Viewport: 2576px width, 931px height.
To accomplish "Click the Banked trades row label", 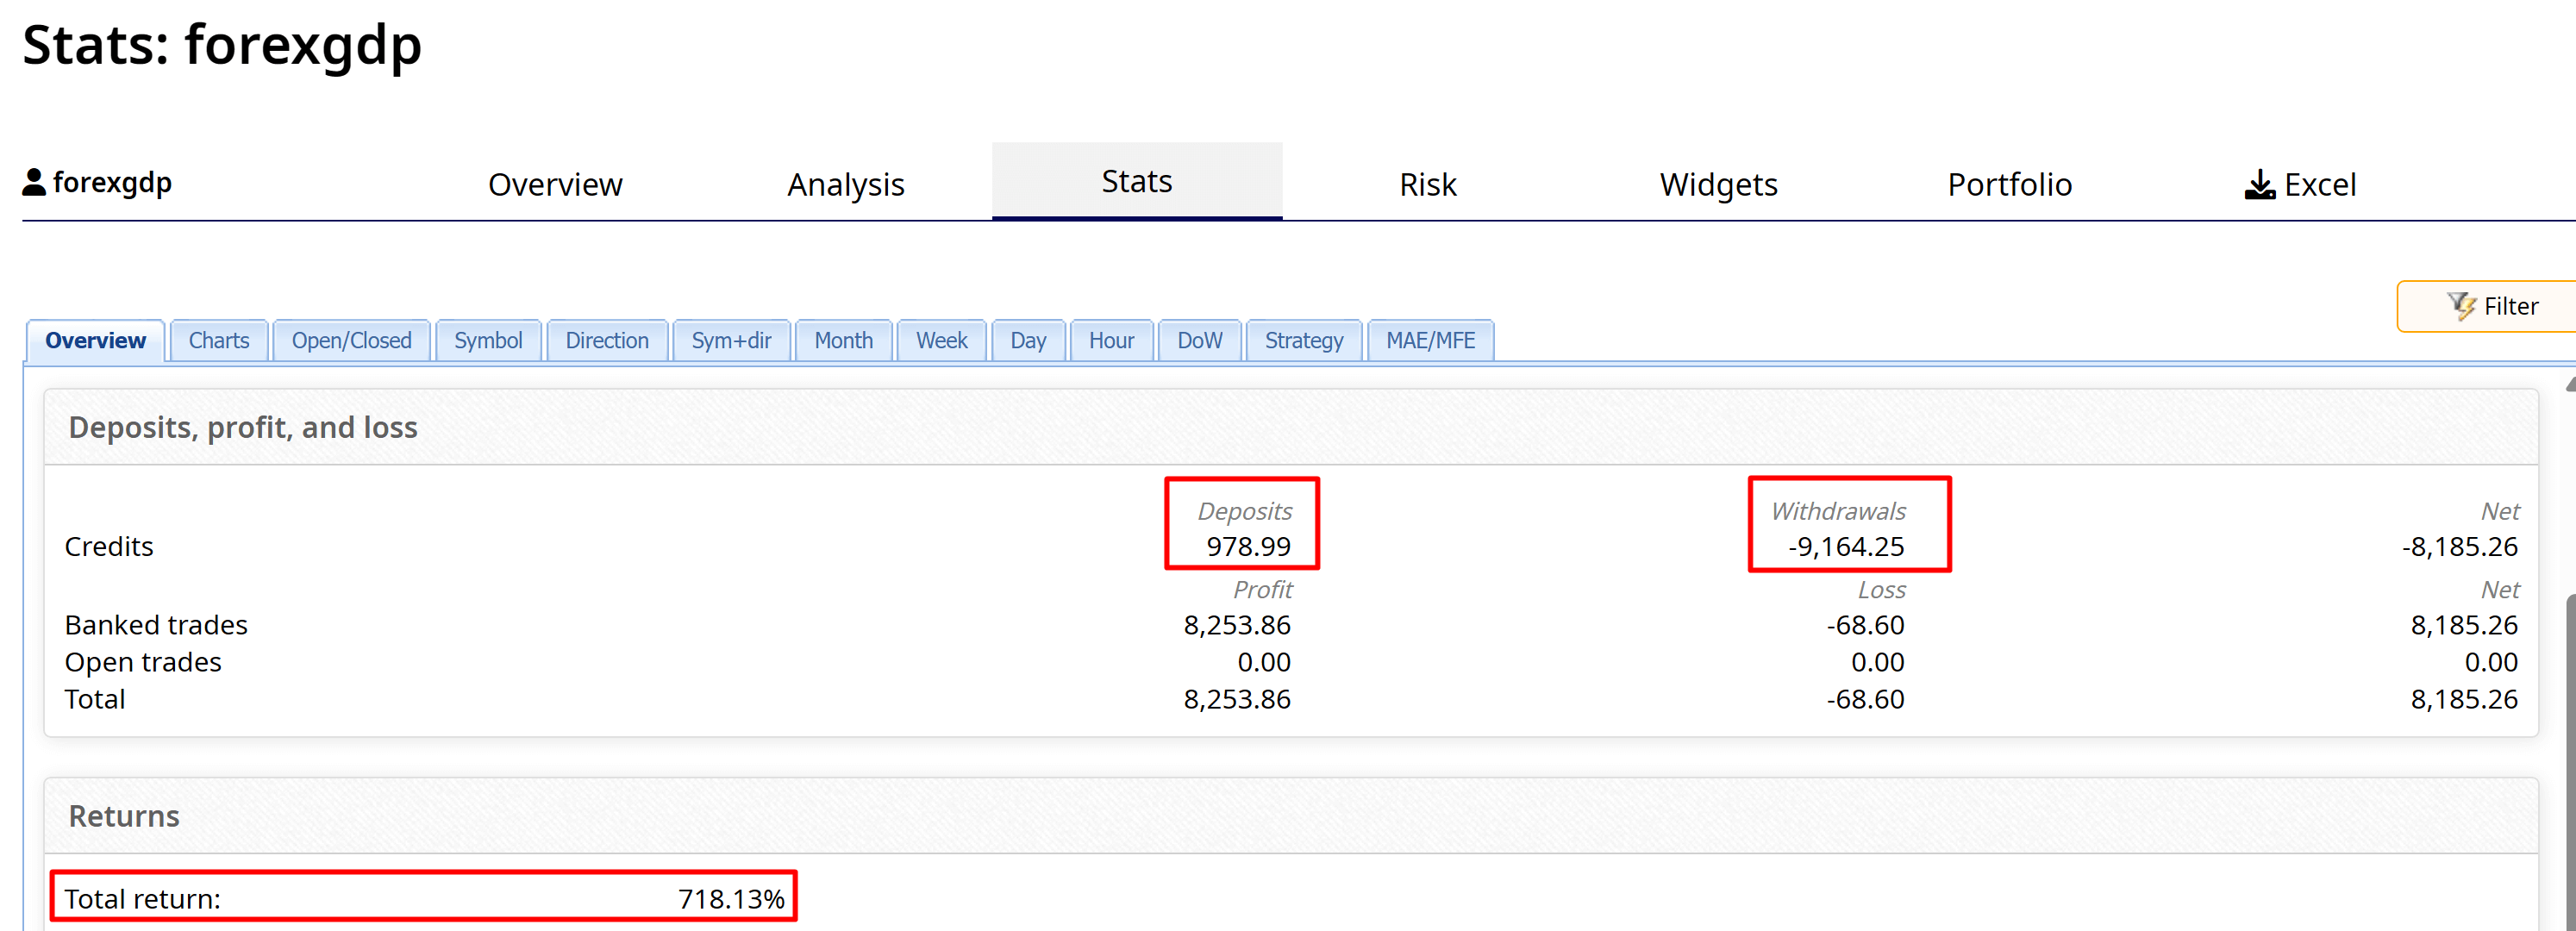I will pyautogui.click(x=156, y=625).
